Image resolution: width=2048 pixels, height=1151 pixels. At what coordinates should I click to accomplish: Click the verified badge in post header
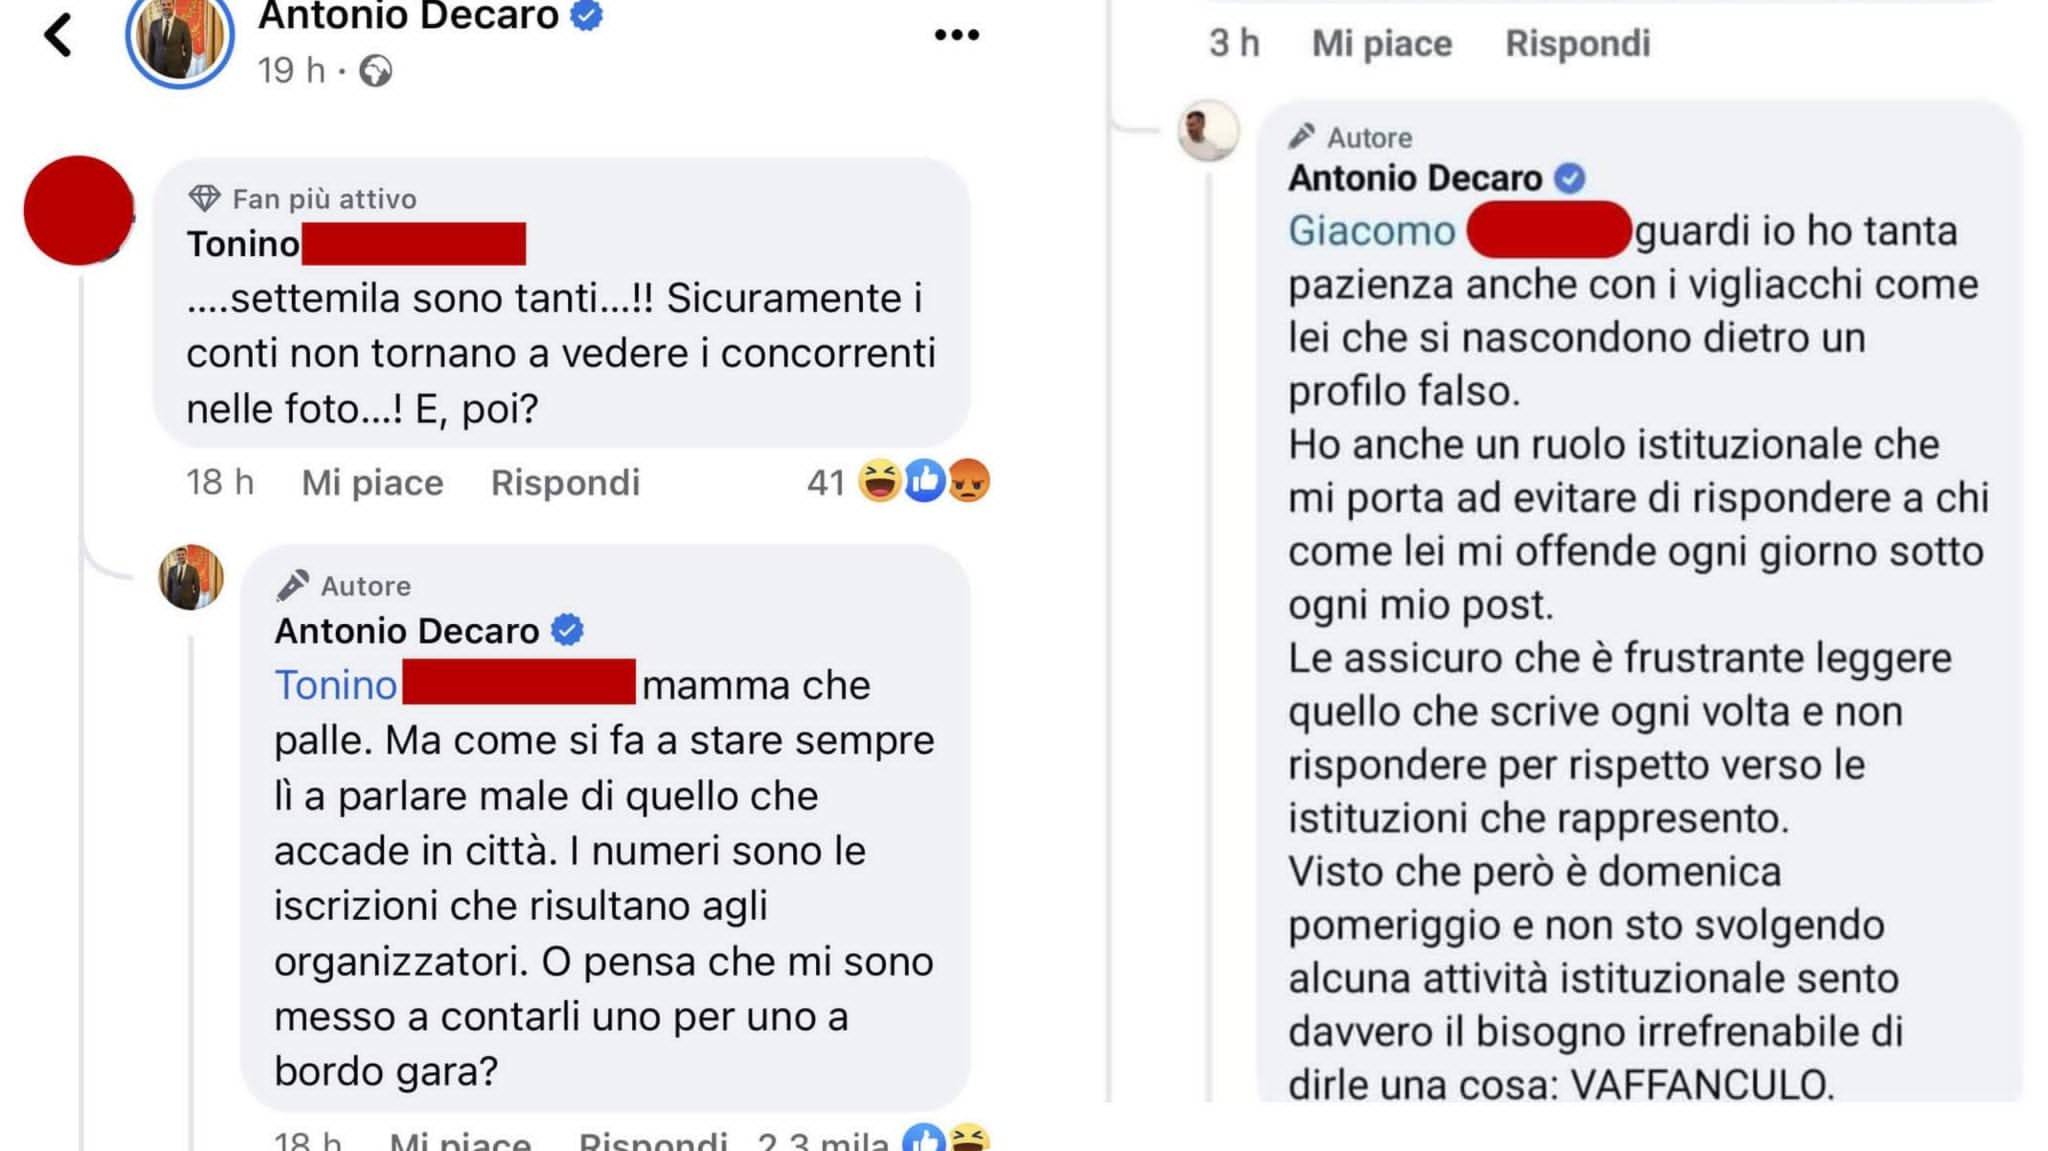click(x=586, y=15)
